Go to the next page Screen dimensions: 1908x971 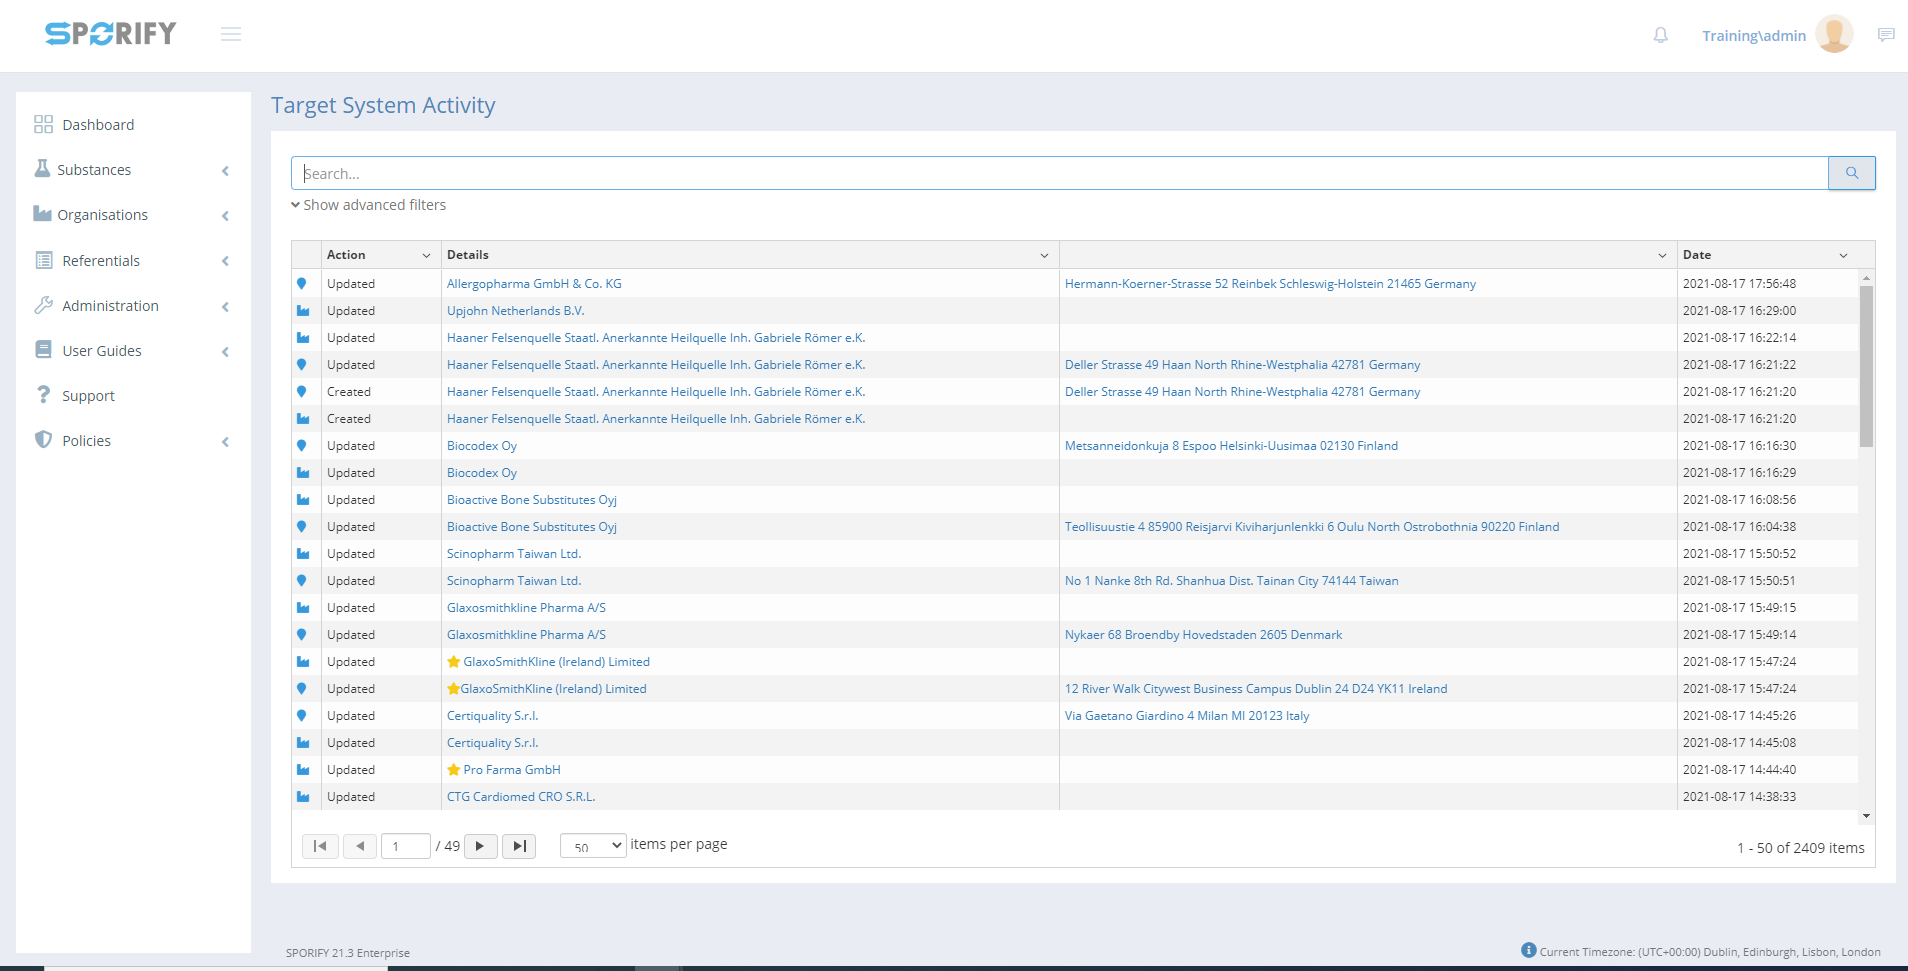[480, 846]
